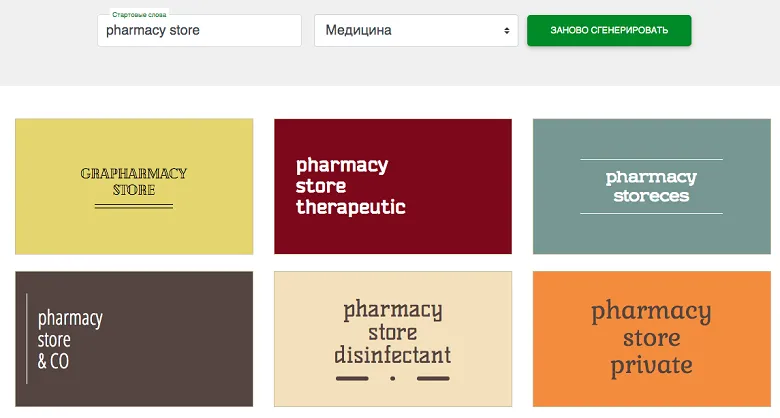The height and width of the screenshot is (418, 780).
Task: Click the "Стартовые слова" field label
Action: [140, 15]
